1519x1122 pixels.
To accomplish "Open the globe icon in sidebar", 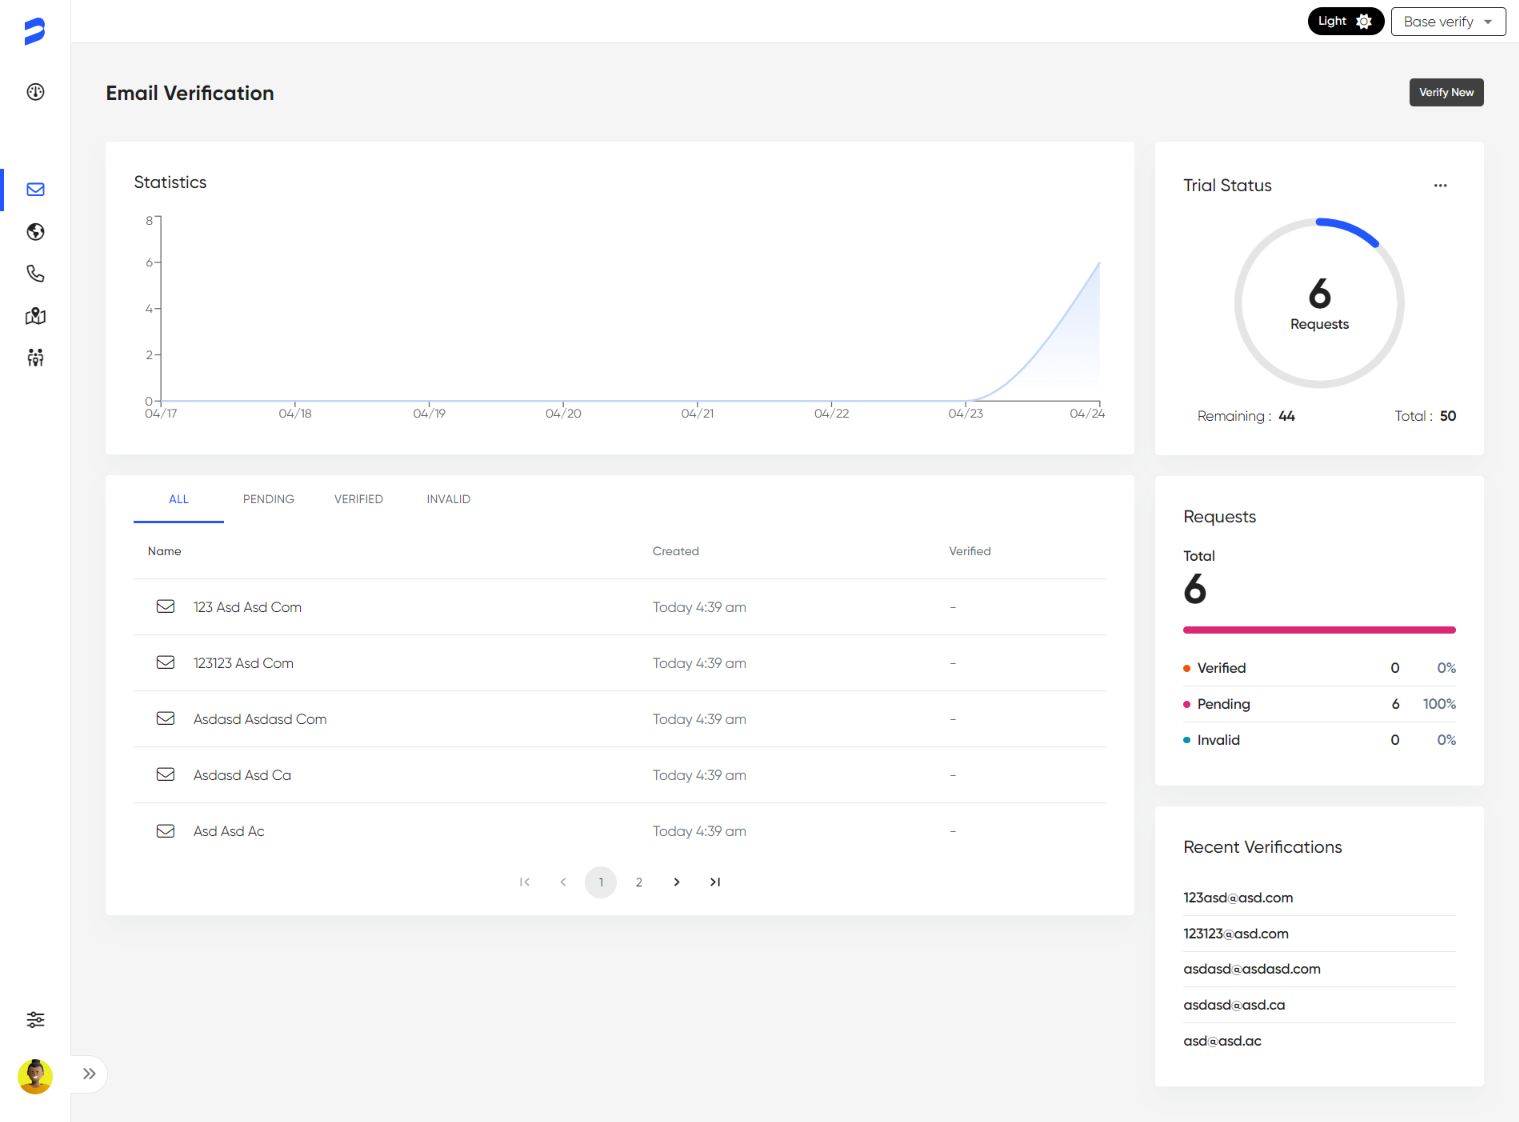I will pos(35,232).
